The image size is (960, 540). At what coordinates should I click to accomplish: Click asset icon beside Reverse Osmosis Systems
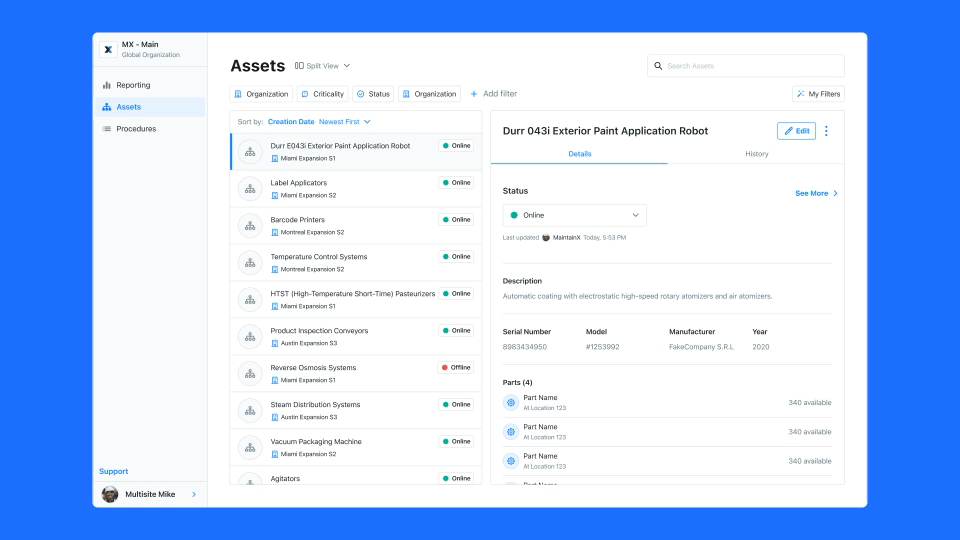pyautogui.click(x=250, y=373)
